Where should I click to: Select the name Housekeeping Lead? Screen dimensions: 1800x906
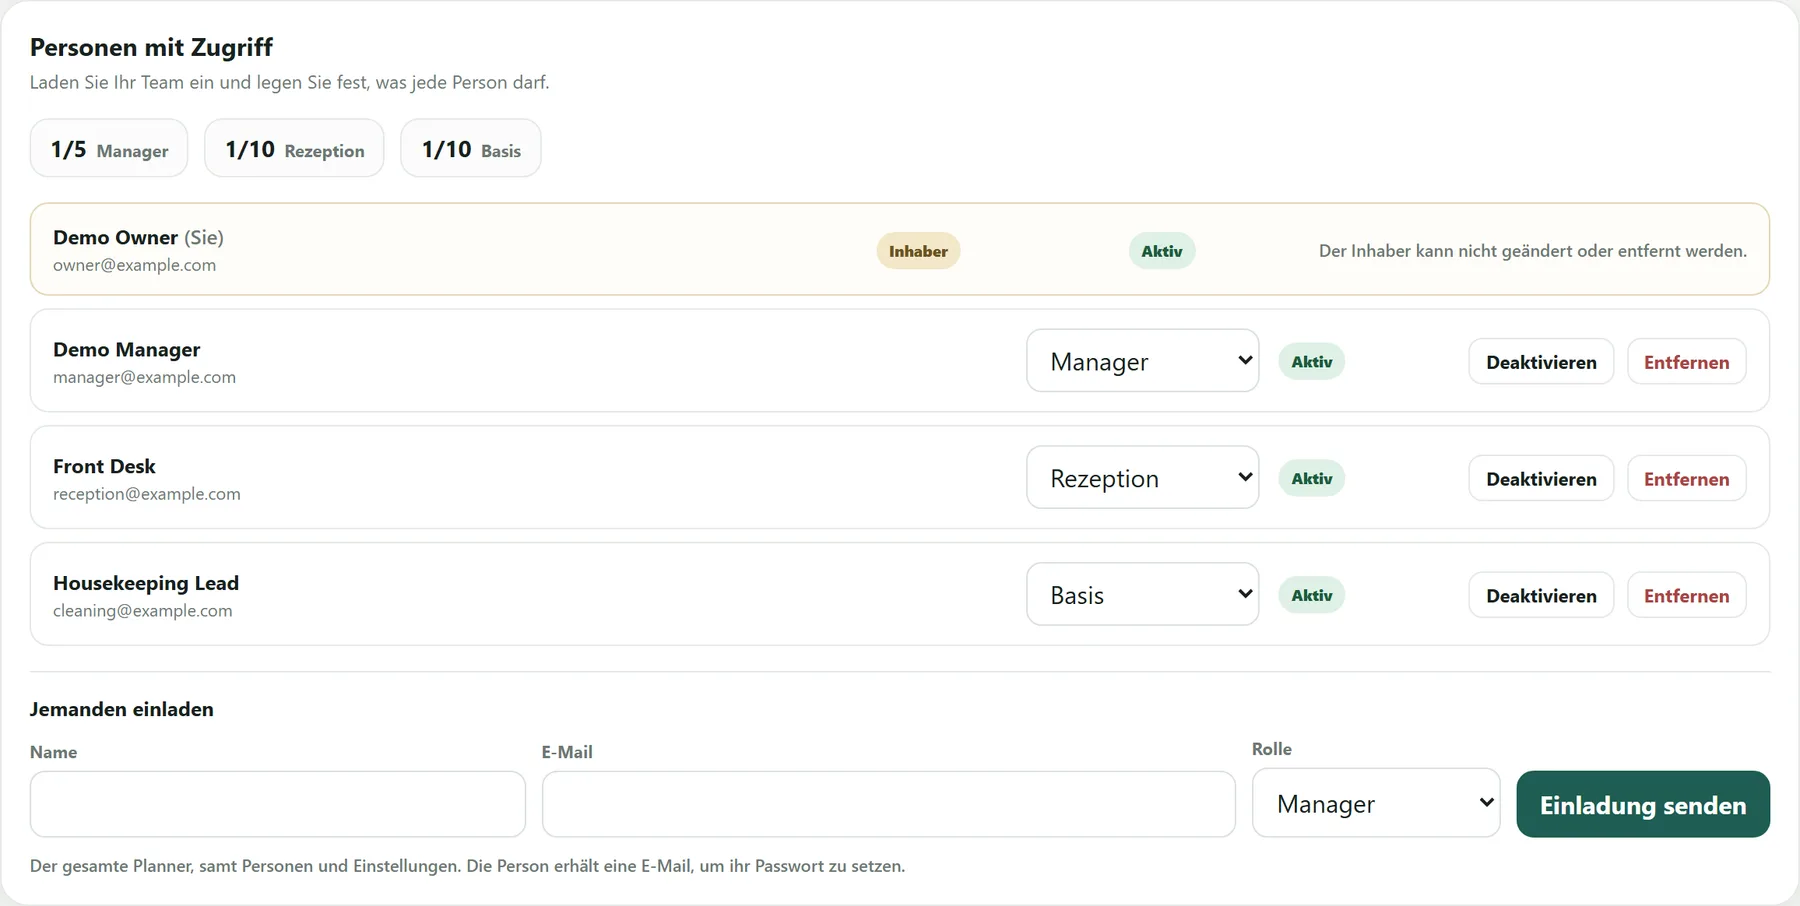[x=146, y=583]
